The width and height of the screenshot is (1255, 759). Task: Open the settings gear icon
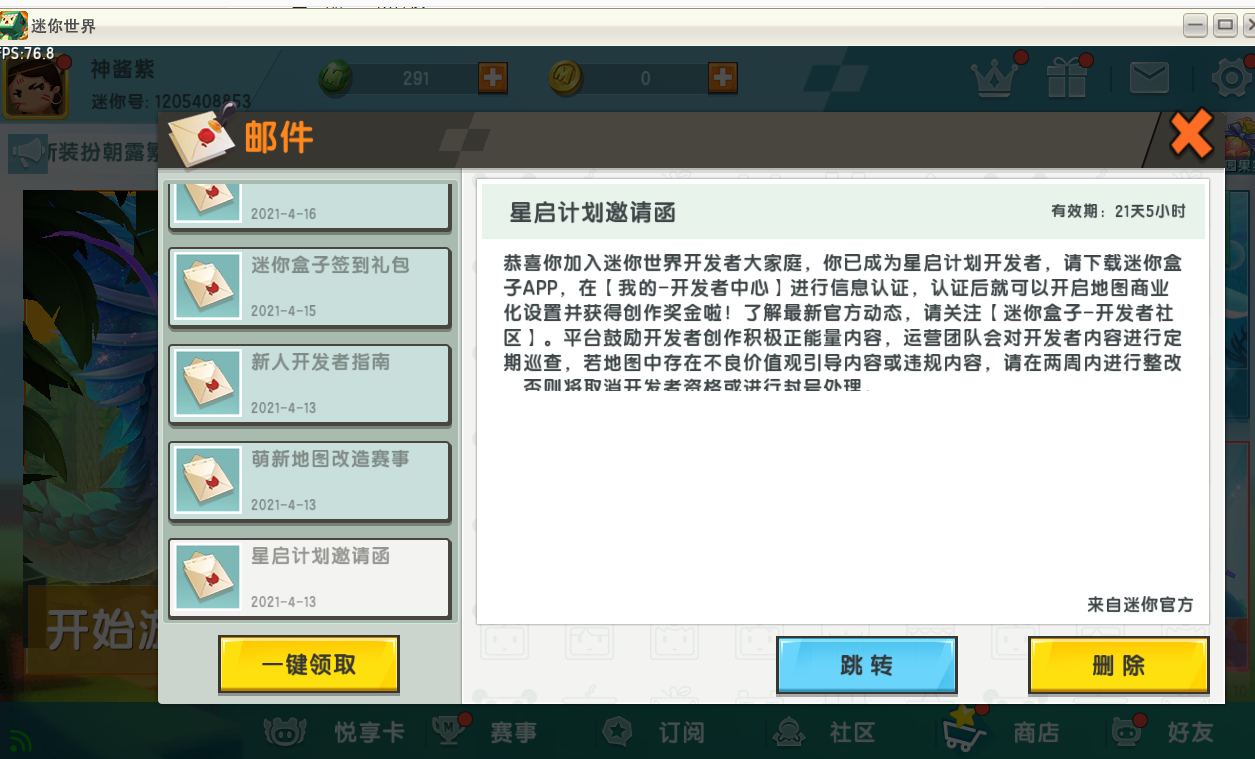(1232, 78)
